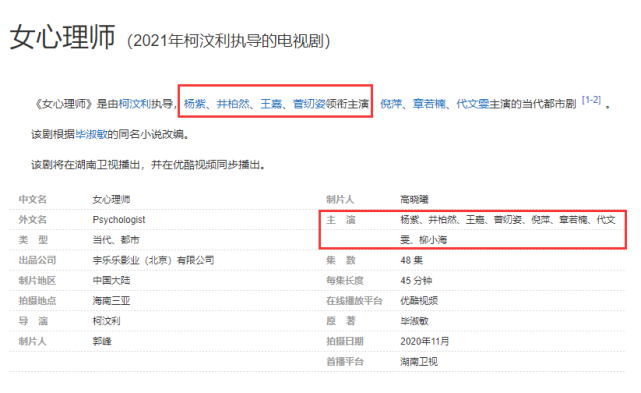
Task: Open the blue 章若楠 link
Action: (429, 104)
